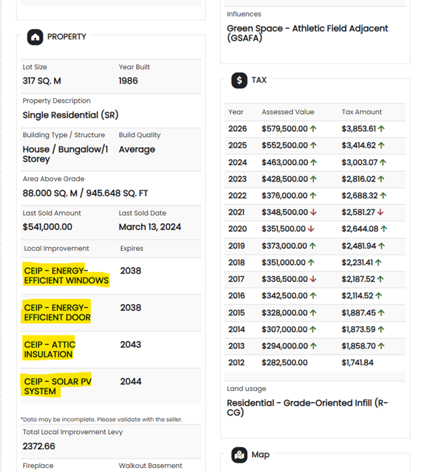The height and width of the screenshot is (472, 421).
Task: Click the Year column header in tax table
Action: tap(236, 112)
